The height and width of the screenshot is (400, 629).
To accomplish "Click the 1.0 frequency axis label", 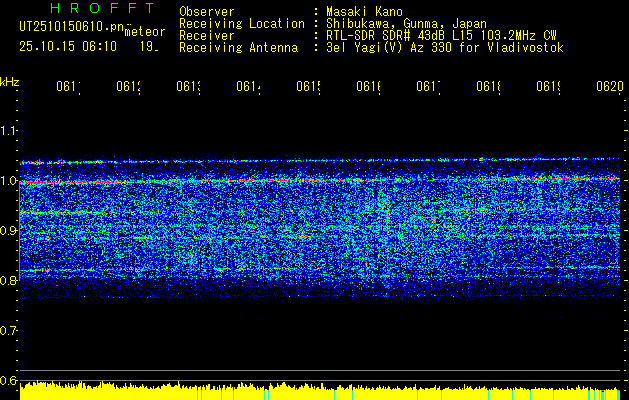I will point(8,181).
